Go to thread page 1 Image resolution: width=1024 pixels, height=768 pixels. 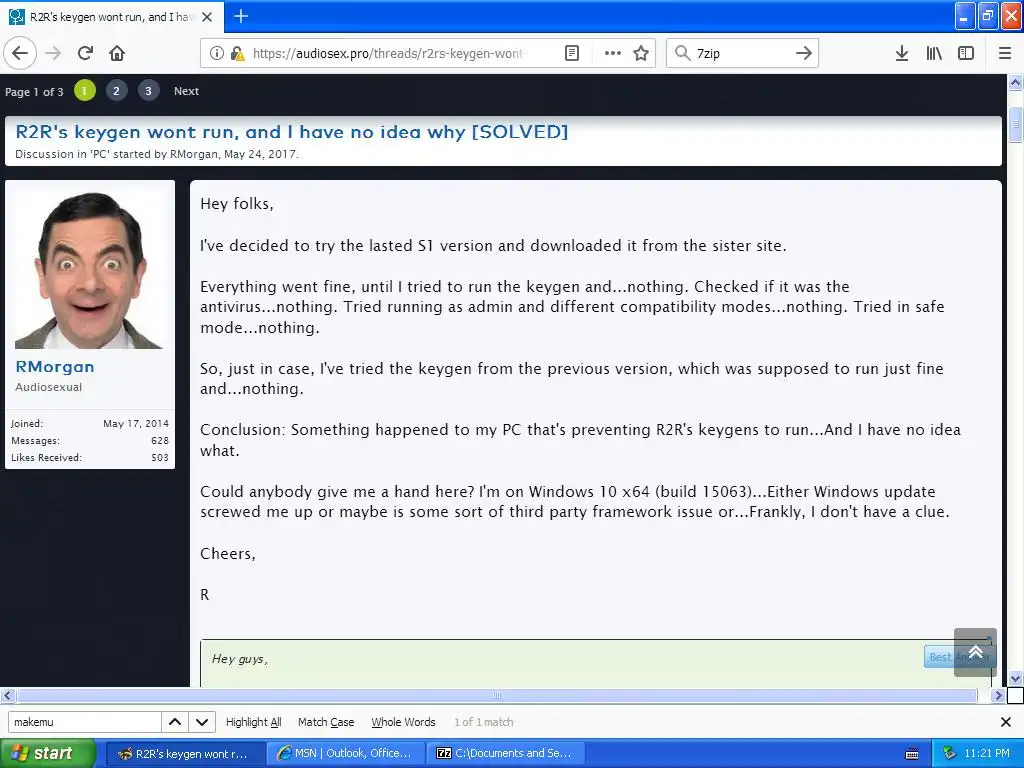tap(85, 91)
